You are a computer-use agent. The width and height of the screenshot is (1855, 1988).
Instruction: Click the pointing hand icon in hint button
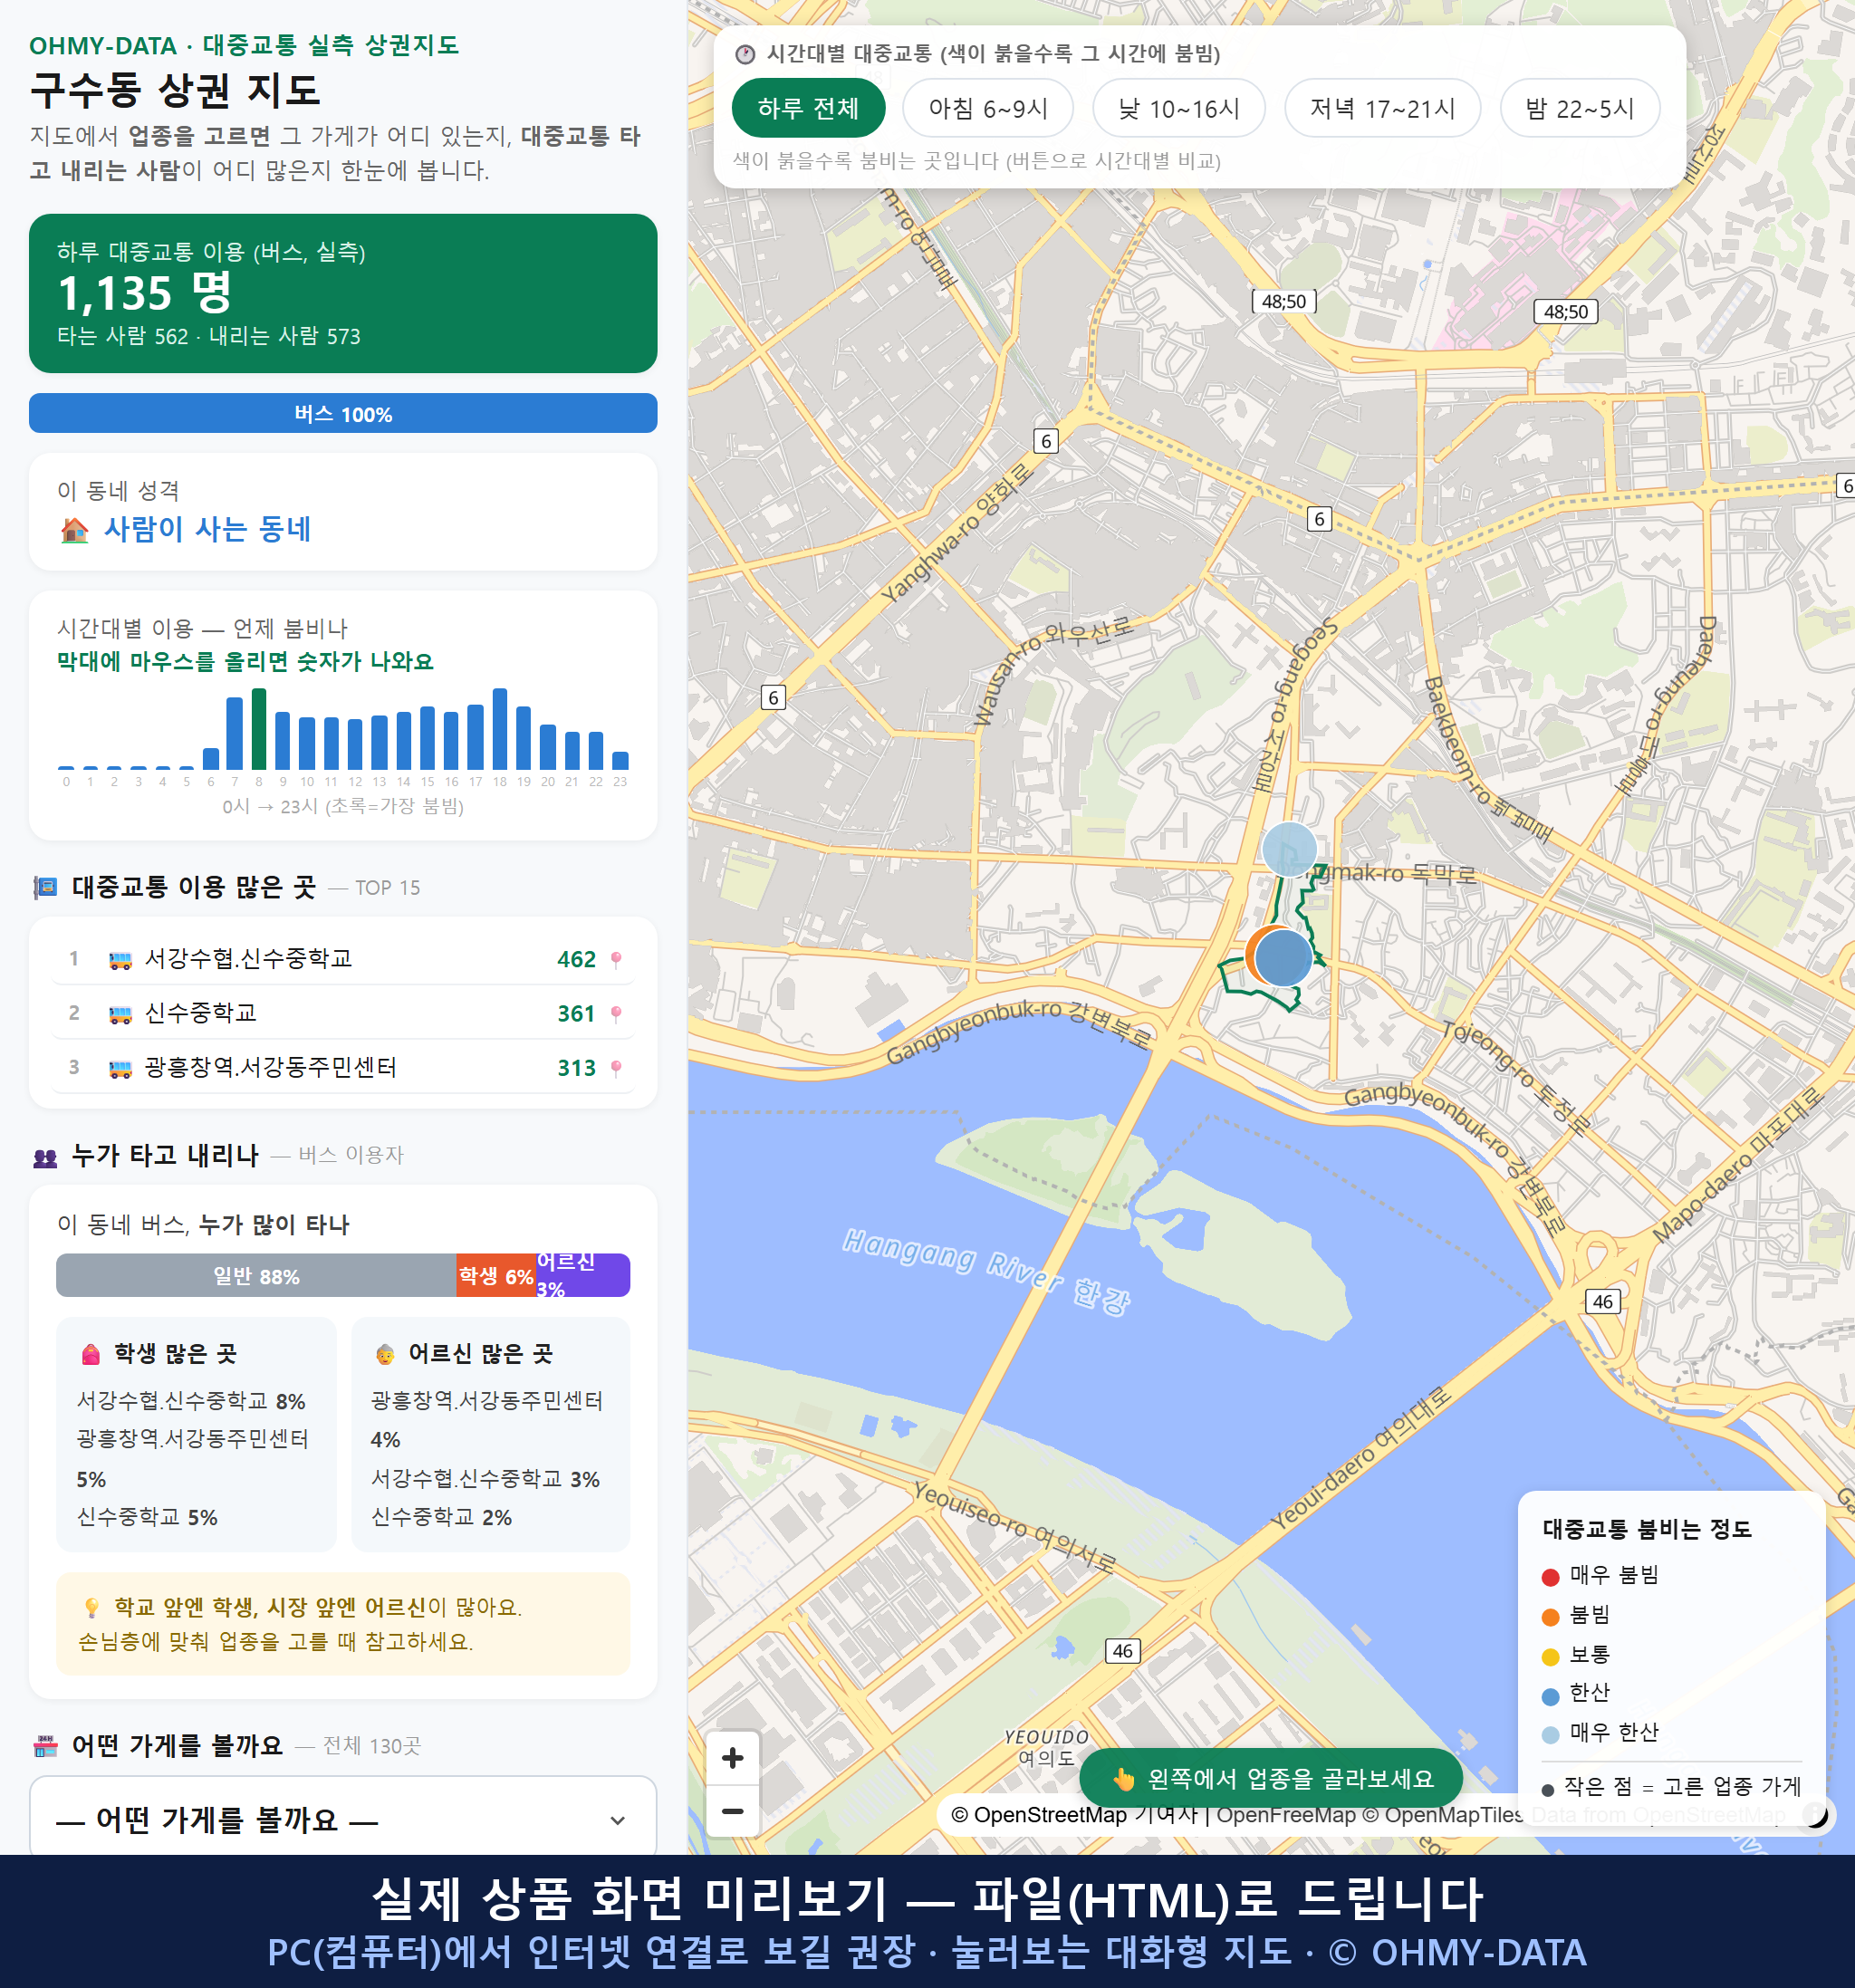coord(1124,1780)
